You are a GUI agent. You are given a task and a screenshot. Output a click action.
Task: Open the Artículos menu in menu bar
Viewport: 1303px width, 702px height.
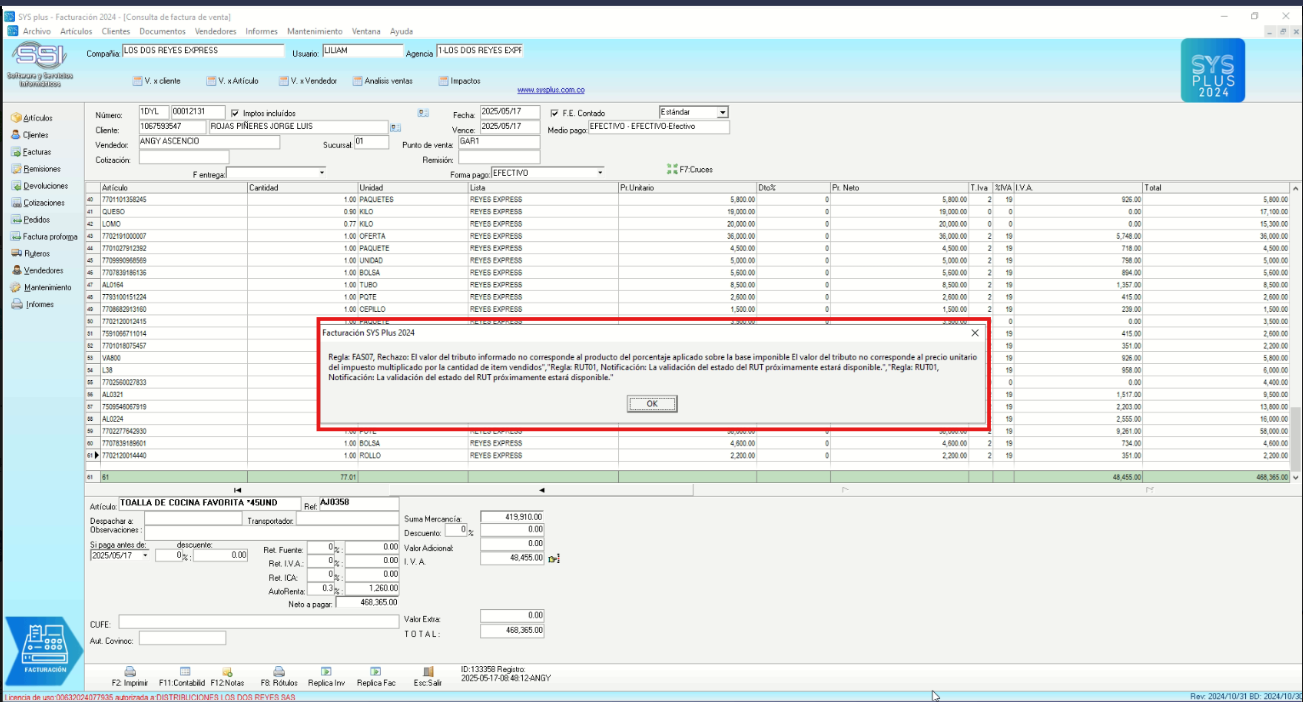[76, 31]
